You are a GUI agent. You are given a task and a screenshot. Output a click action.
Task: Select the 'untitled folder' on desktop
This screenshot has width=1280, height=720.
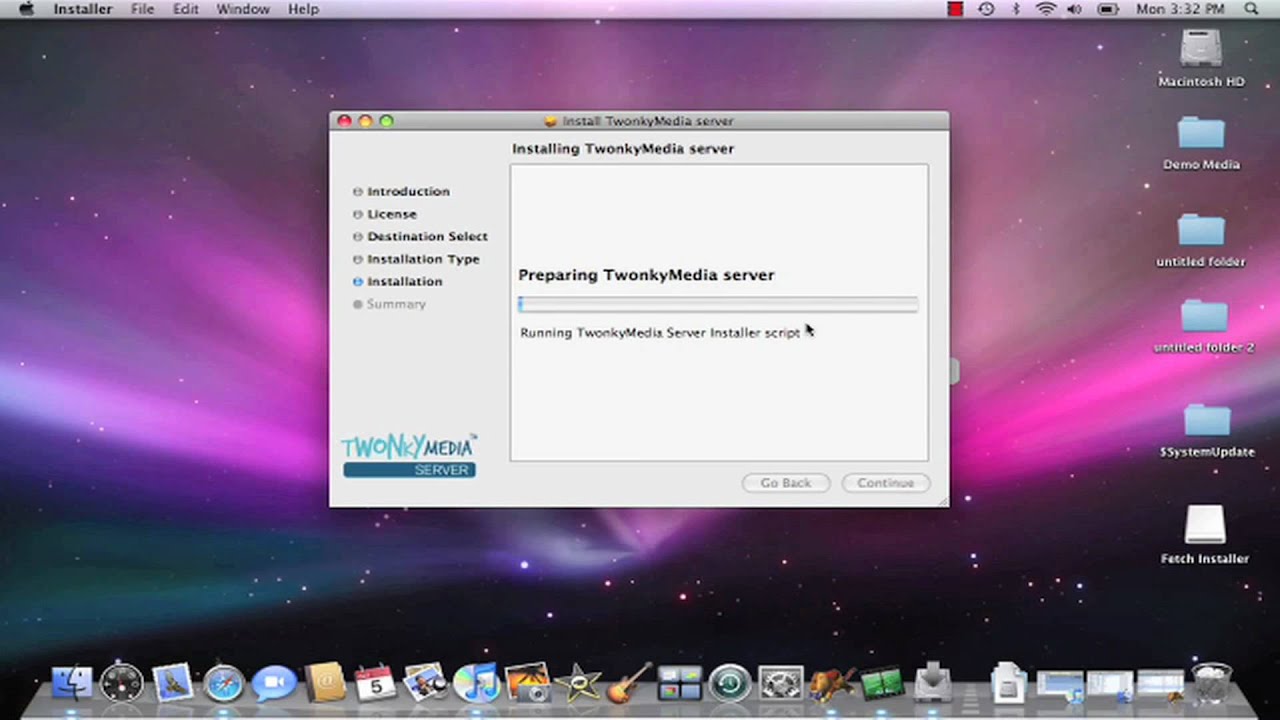[1201, 240]
